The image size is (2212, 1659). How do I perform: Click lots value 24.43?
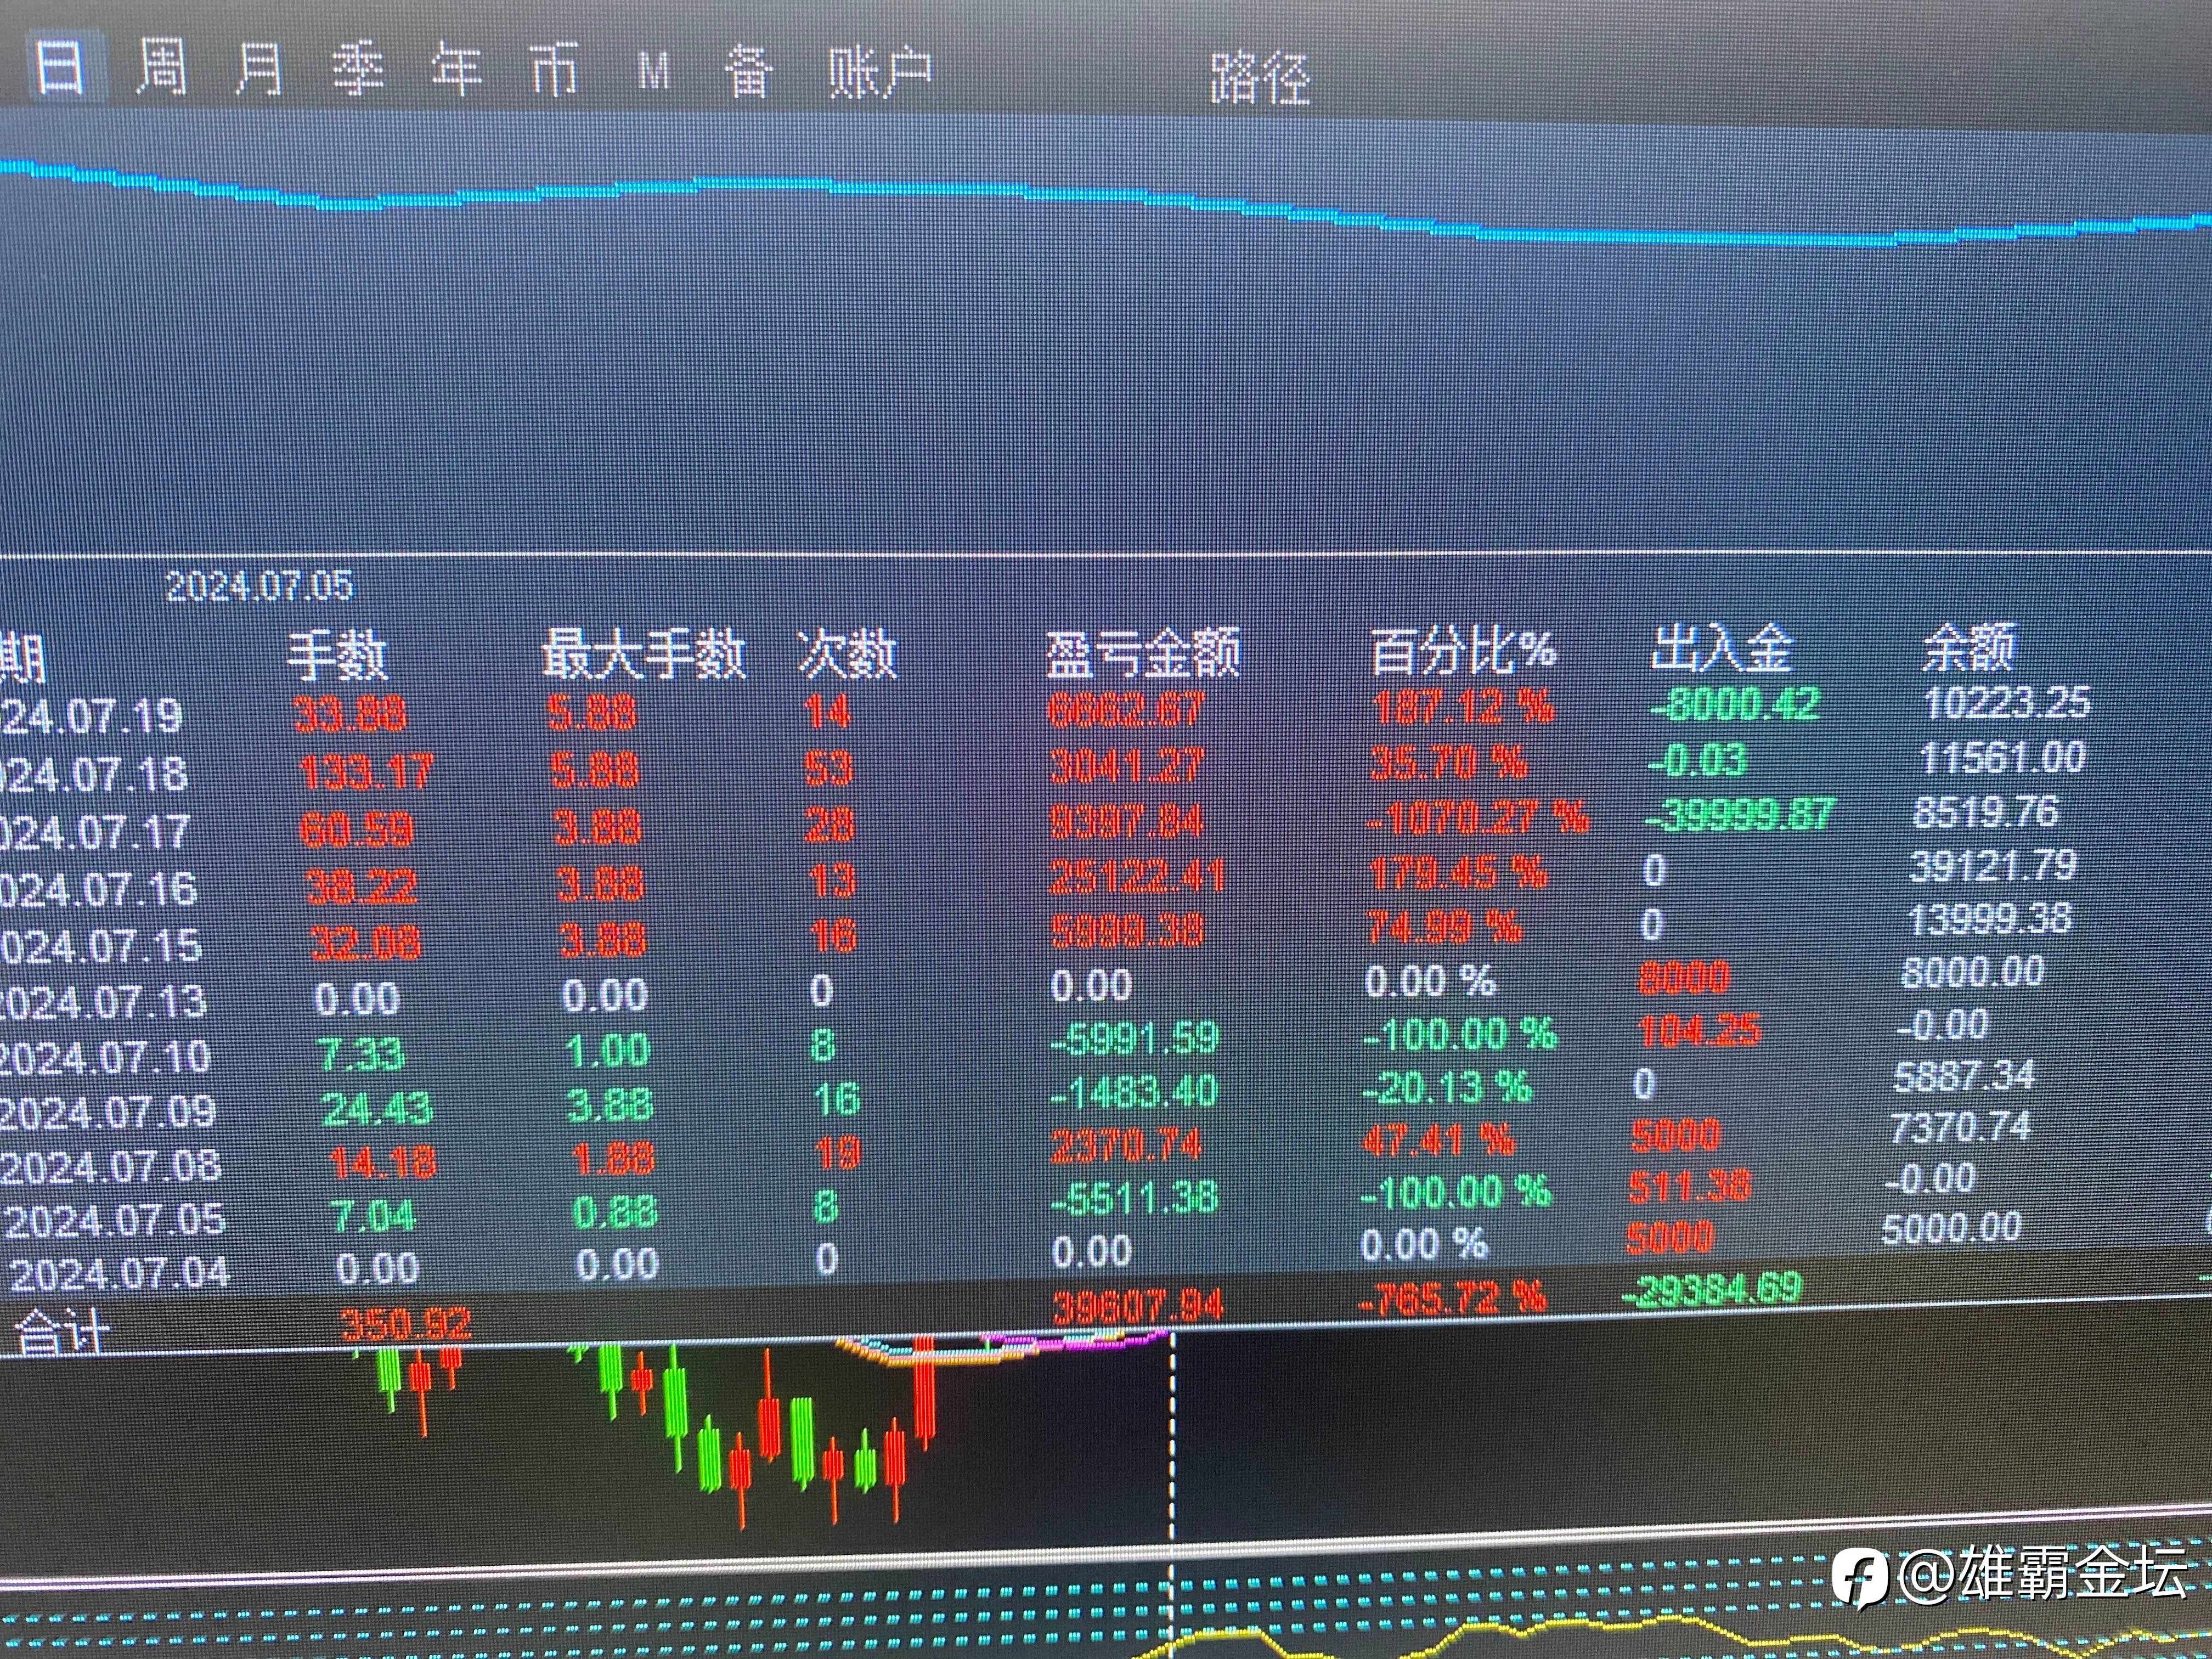click(376, 1108)
